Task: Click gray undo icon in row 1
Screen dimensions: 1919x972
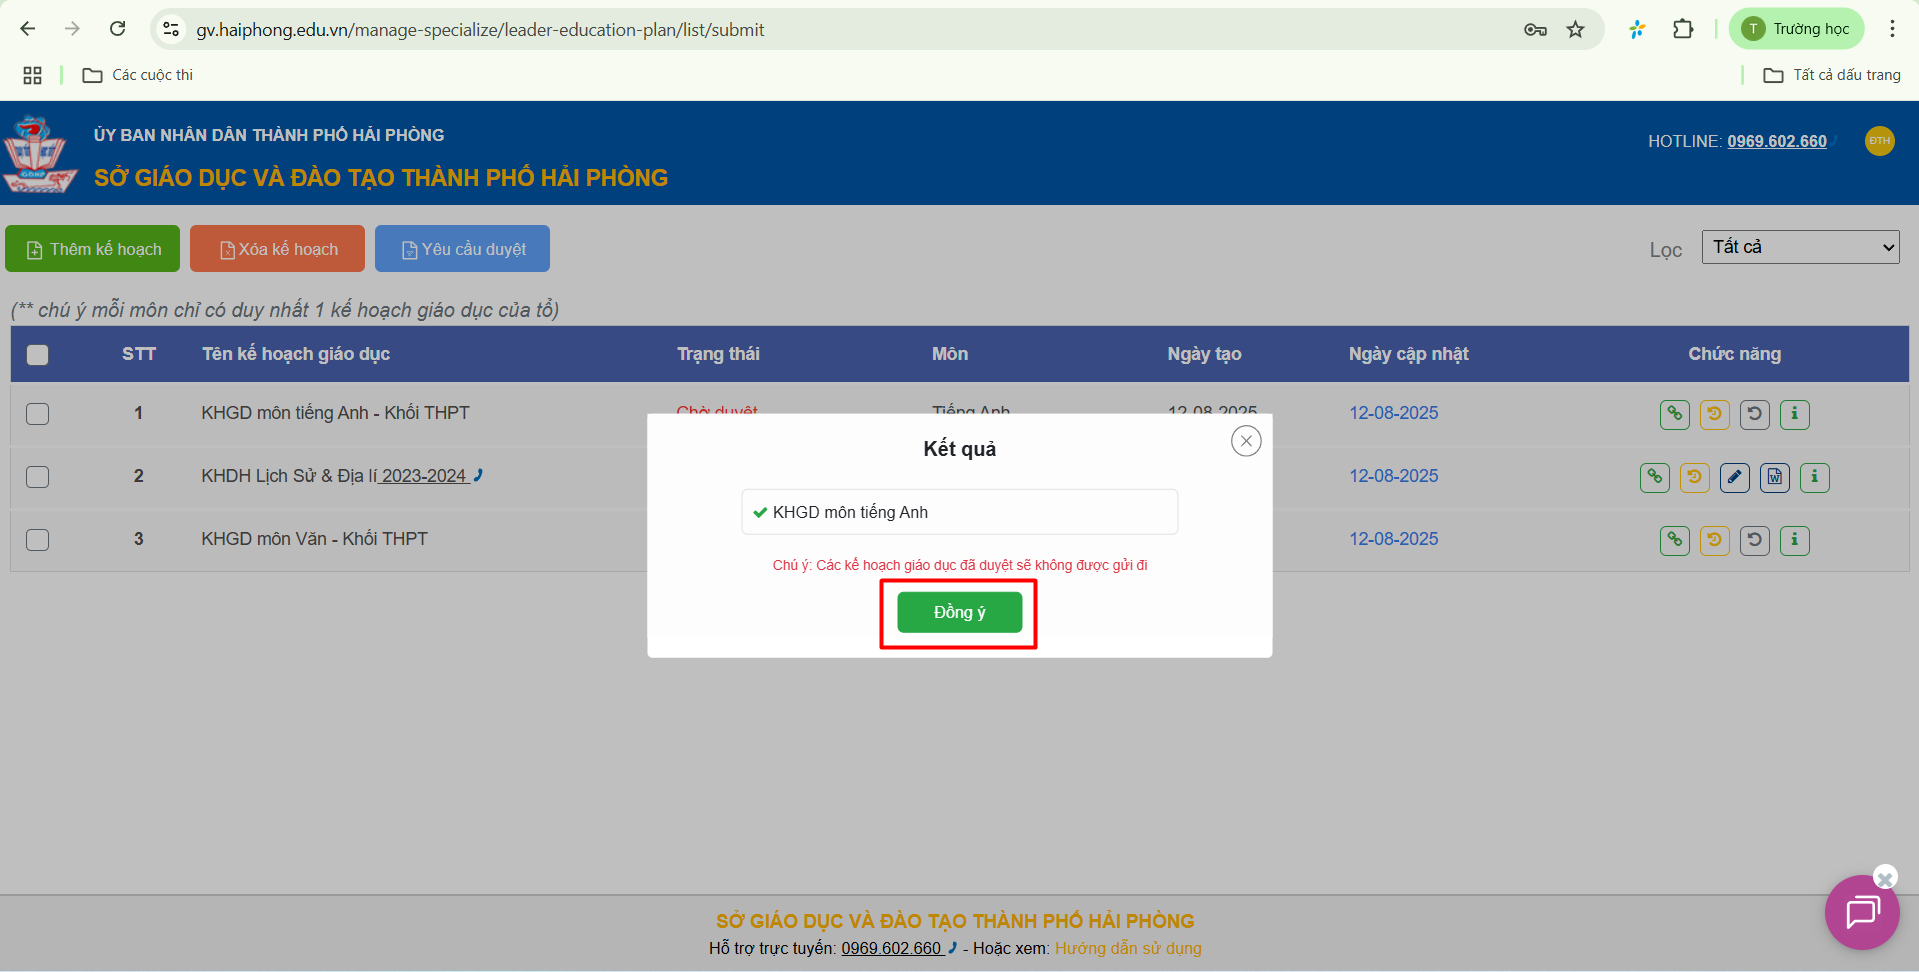Action: [x=1754, y=414]
